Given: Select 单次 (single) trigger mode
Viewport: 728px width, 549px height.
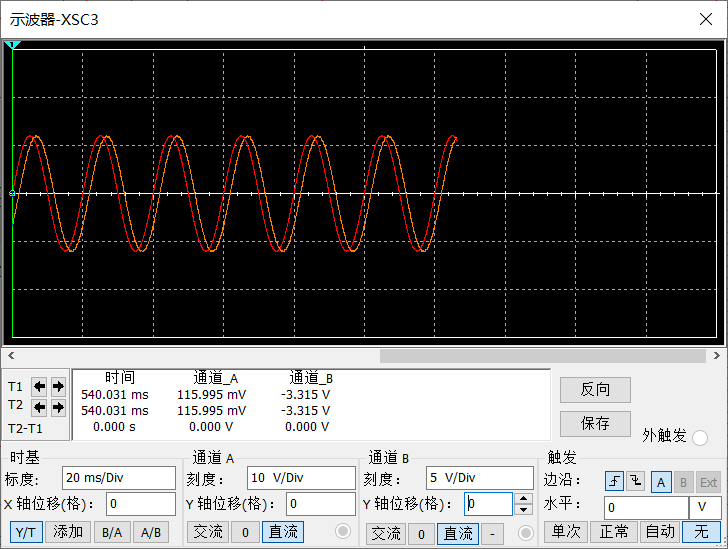Looking at the screenshot, I should 566,532.
